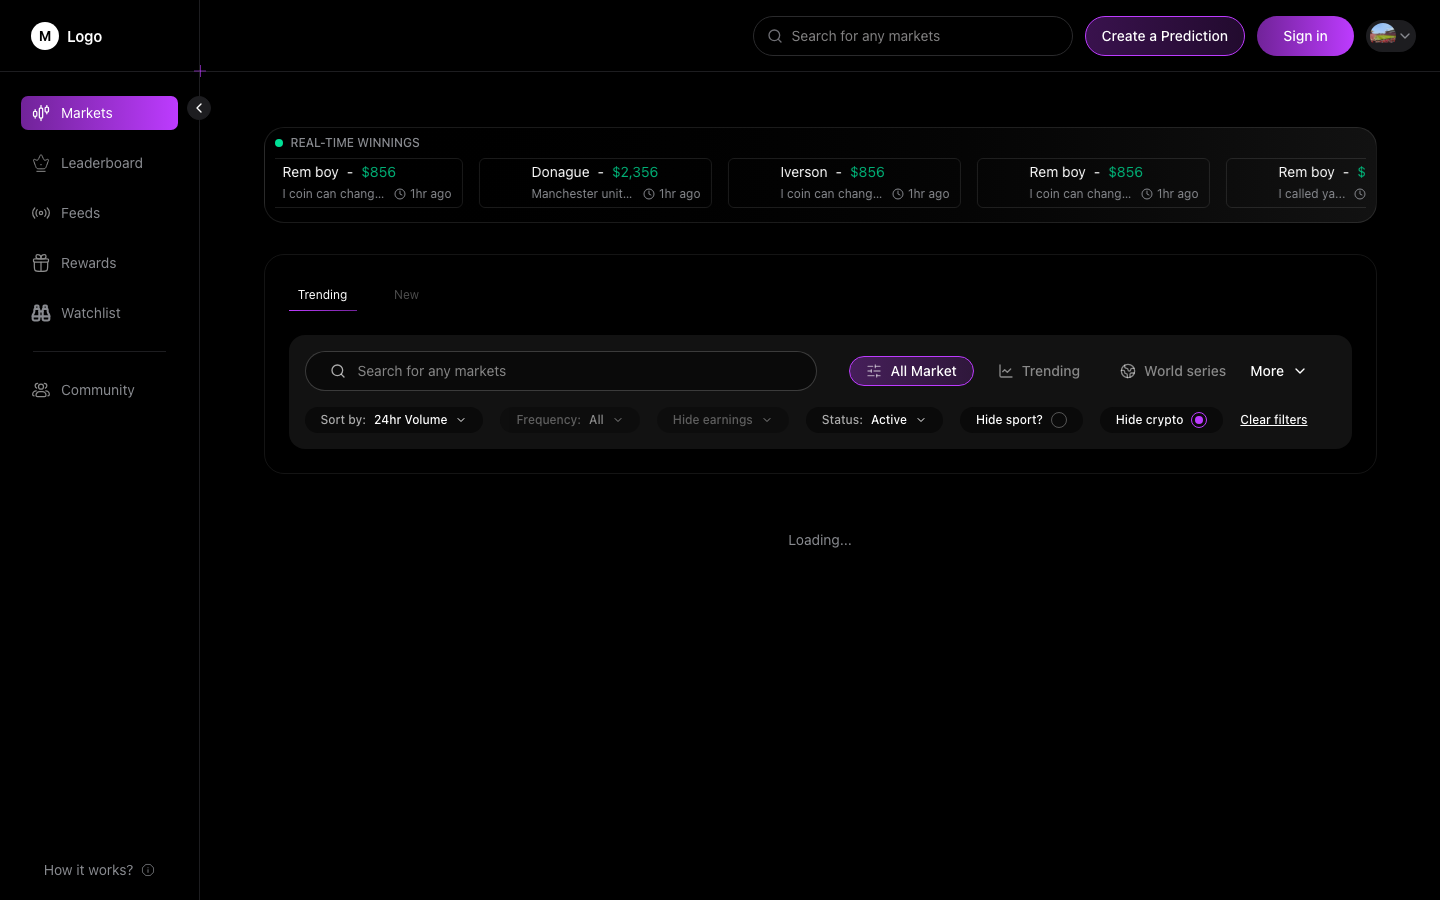Click the M logo icon
This screenshot has width=1440, height=900.
click(x=45, y=36)
